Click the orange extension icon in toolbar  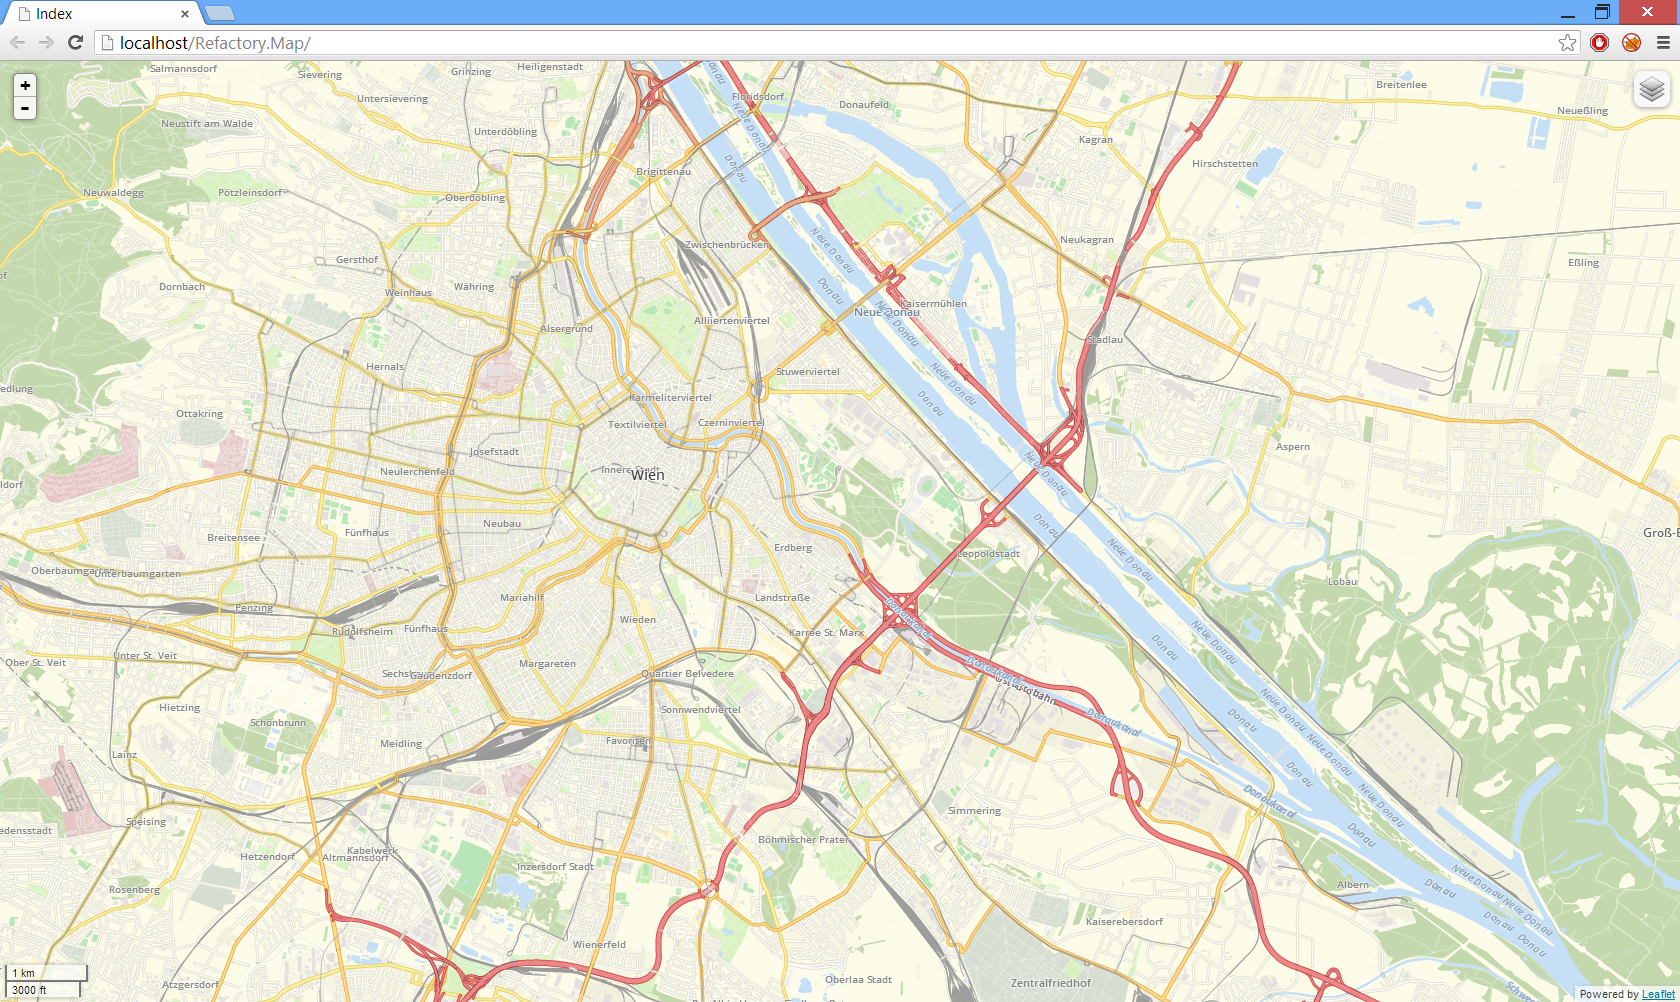point(1631,42)
